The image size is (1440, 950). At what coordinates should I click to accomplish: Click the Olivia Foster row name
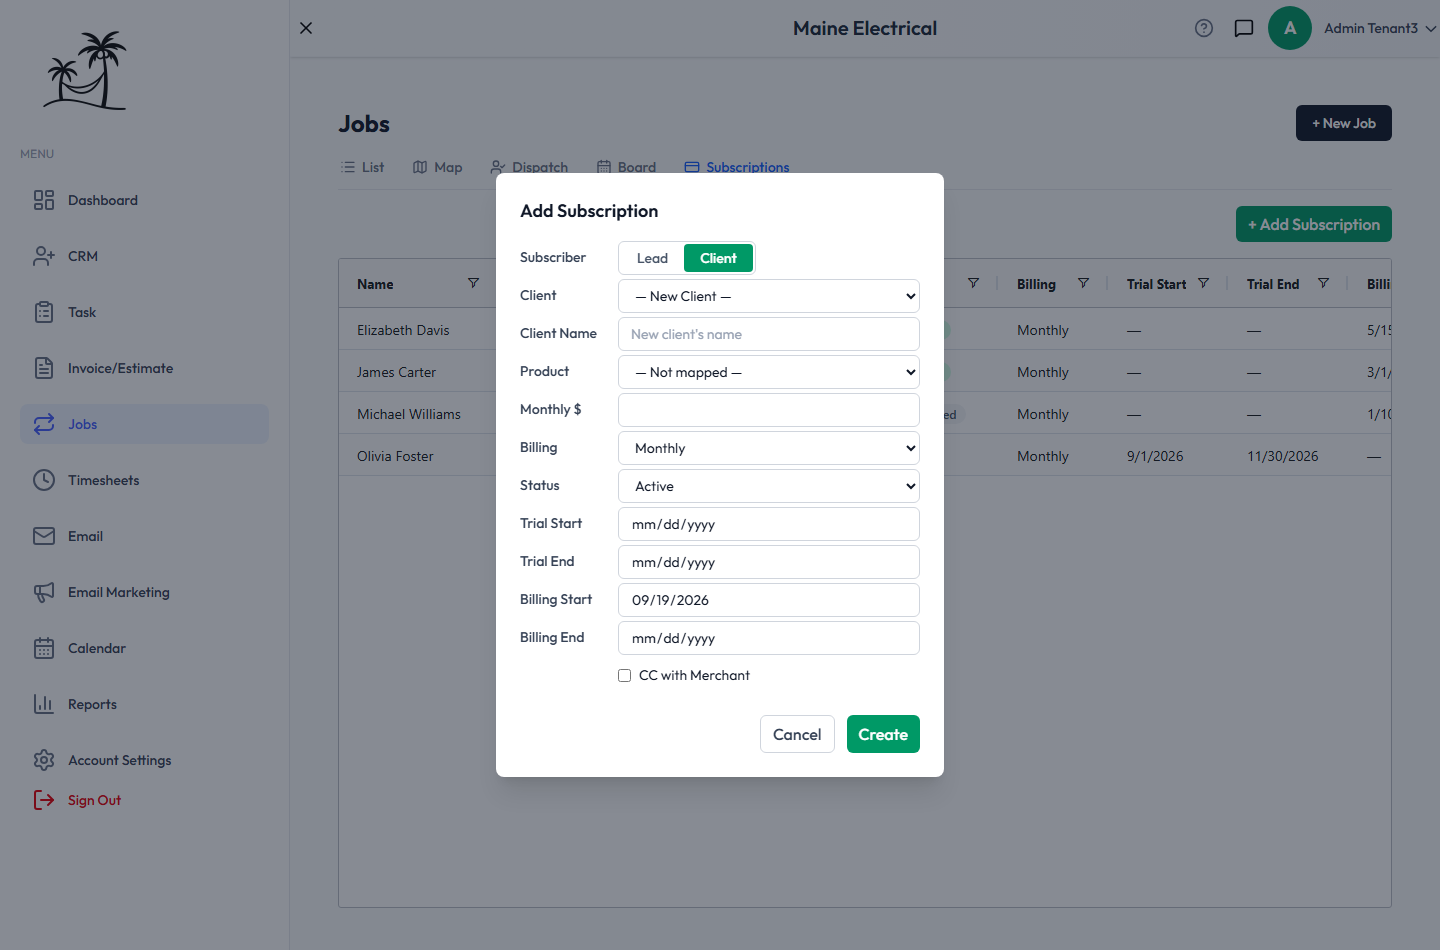click(395, 456)
